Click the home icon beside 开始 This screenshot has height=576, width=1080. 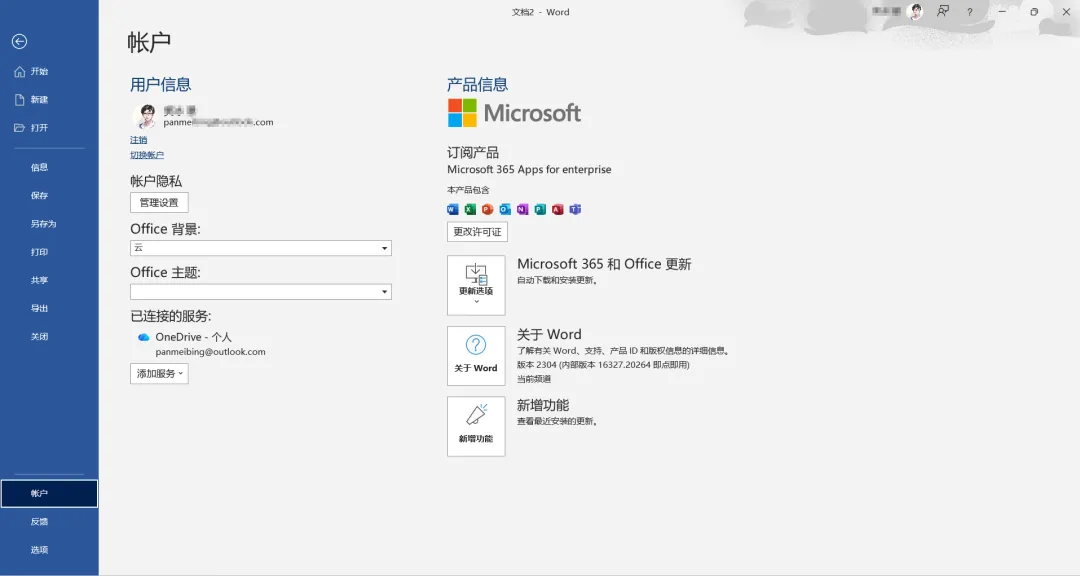tap(19, 72)
